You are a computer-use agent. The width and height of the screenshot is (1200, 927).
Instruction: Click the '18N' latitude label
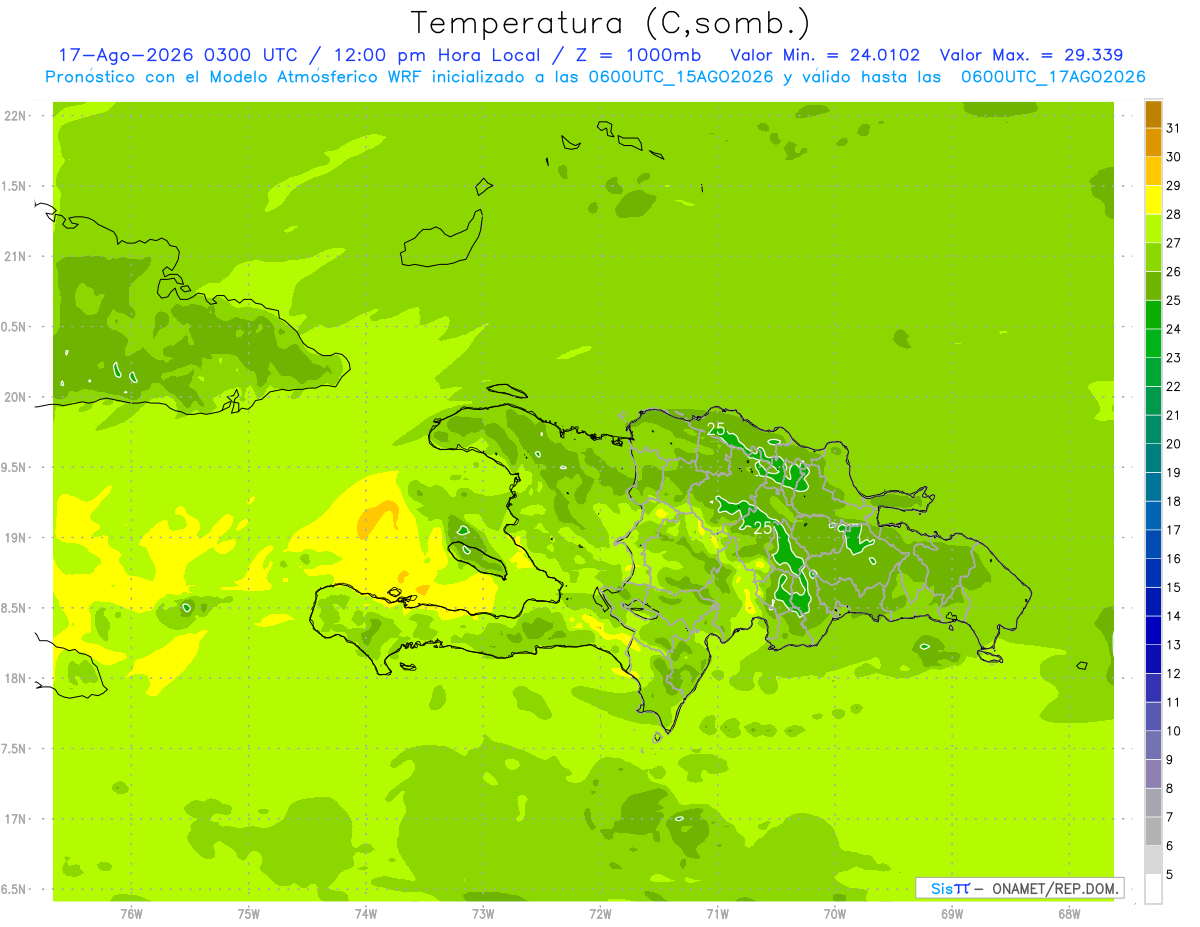tap(17, 679)
